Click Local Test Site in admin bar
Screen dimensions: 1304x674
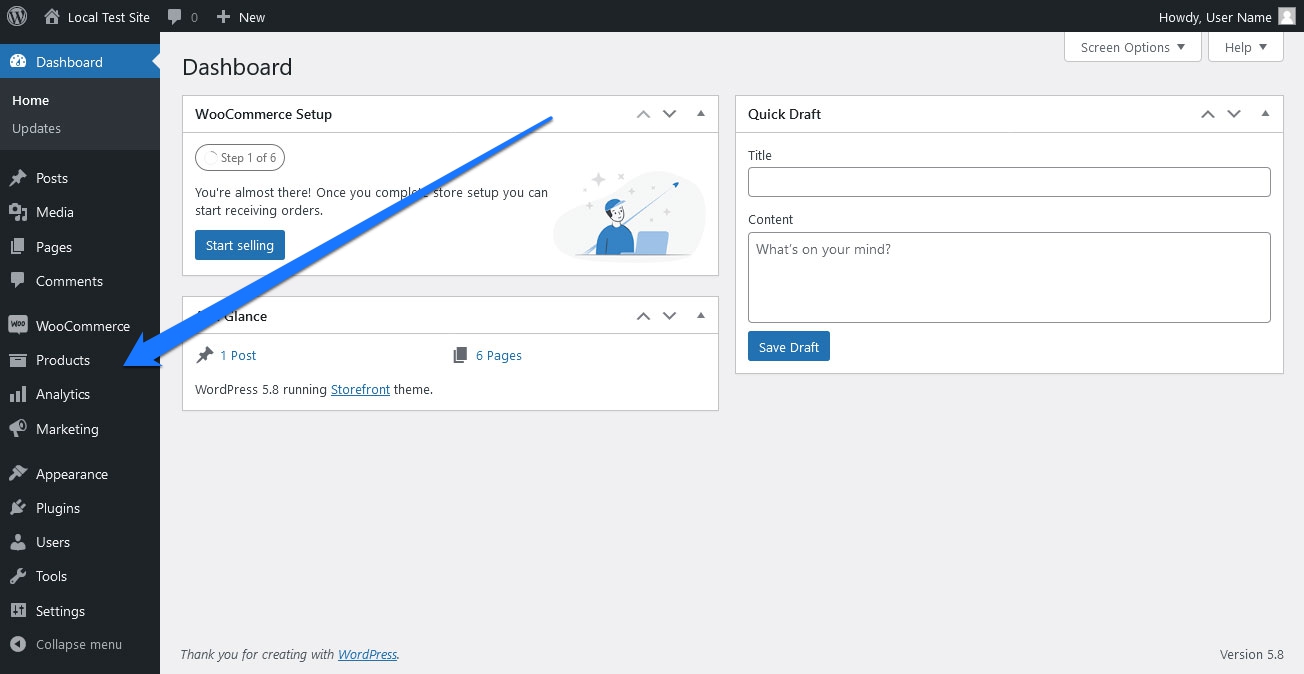pyautogui.click(x=109, y=17)
